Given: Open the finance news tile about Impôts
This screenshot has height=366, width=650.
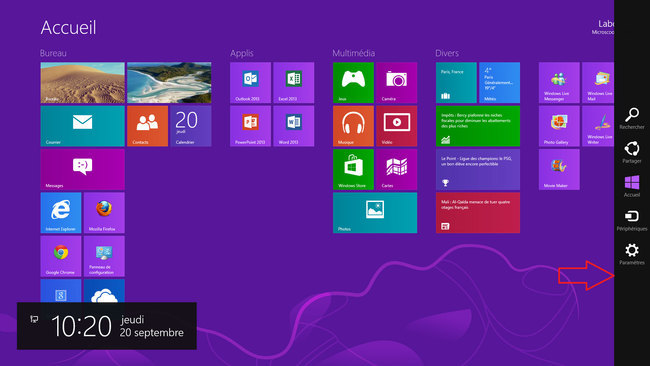Looking at the screenshot, I should 478,126.
